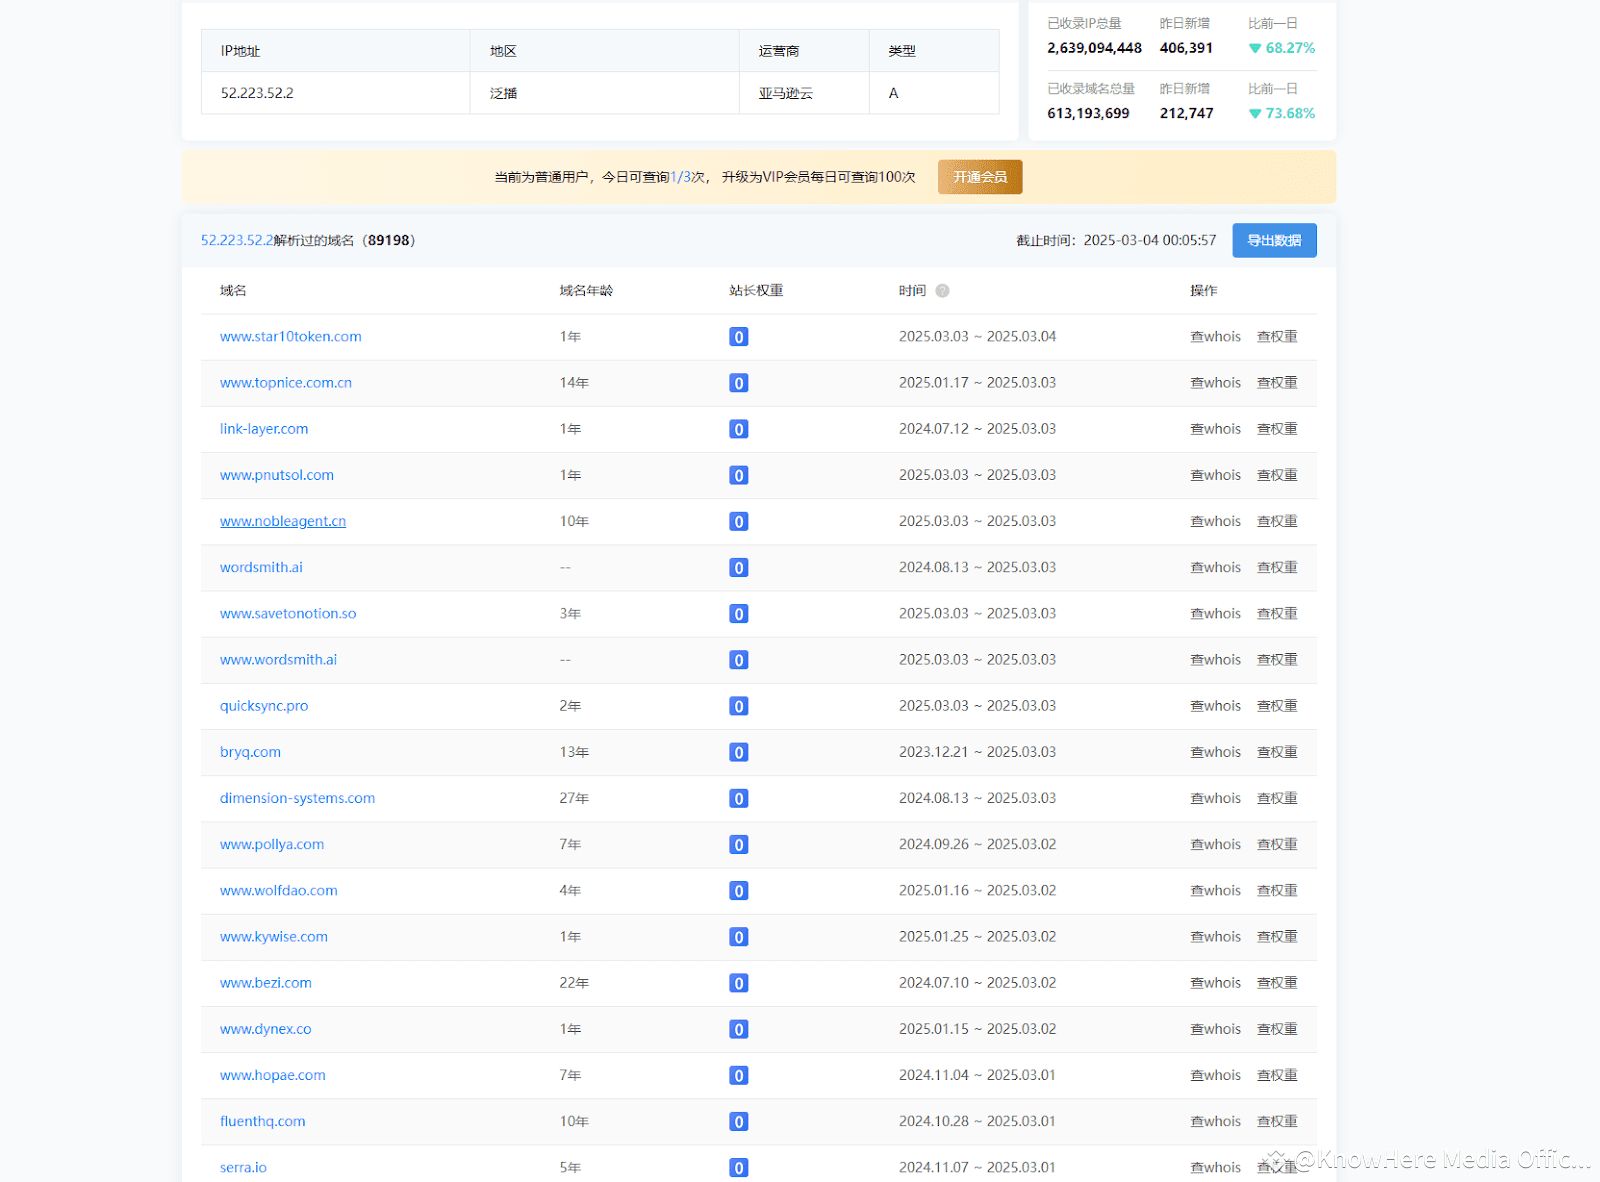Click the green down arrow next to 68.27%
This screenshot has width=1600, height=1182.
click(x=1255, y=49)
